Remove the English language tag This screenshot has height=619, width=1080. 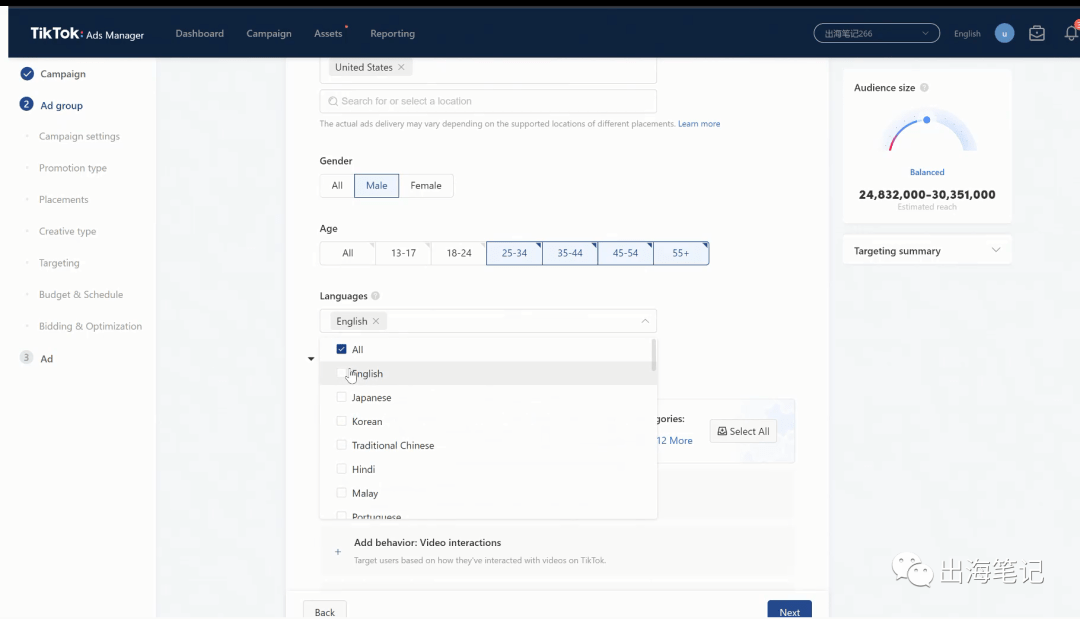click(375, 321)
